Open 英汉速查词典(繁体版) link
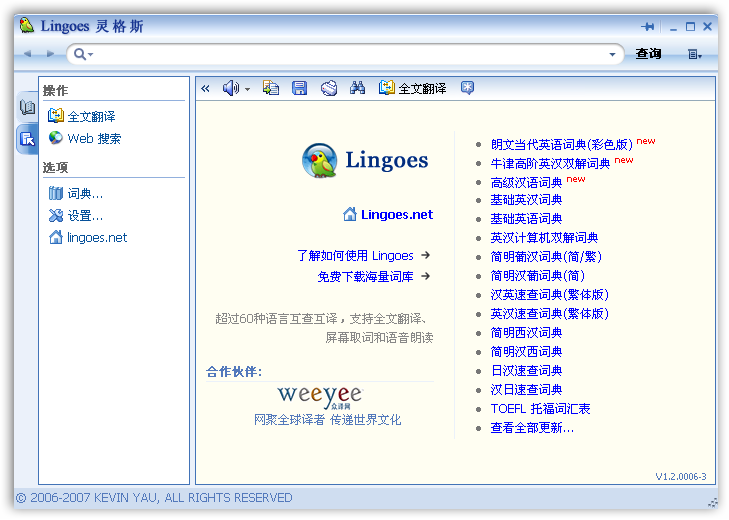 coord(550,314)
